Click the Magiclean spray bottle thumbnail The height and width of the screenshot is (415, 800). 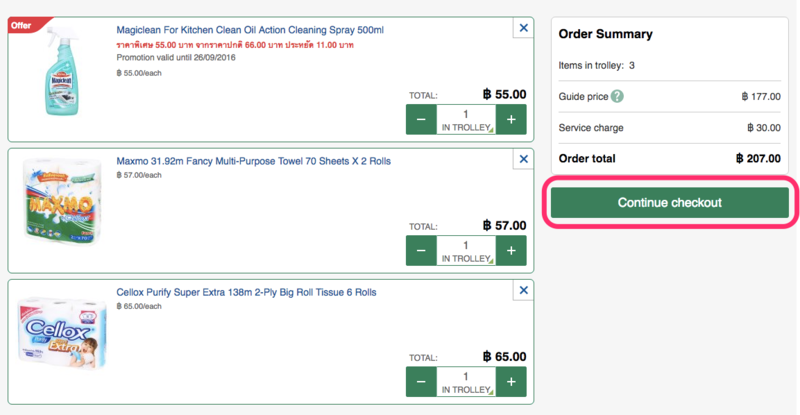[62, 71]
